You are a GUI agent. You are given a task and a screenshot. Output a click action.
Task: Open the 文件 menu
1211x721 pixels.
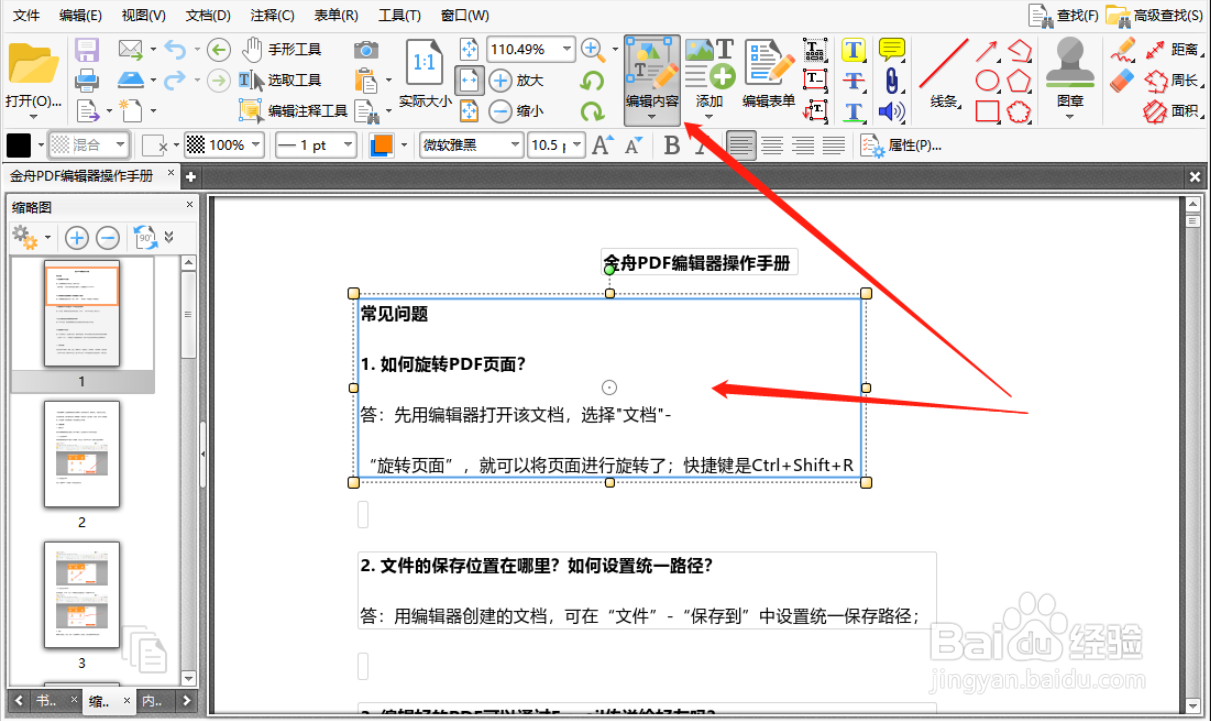tap(26, 15)
